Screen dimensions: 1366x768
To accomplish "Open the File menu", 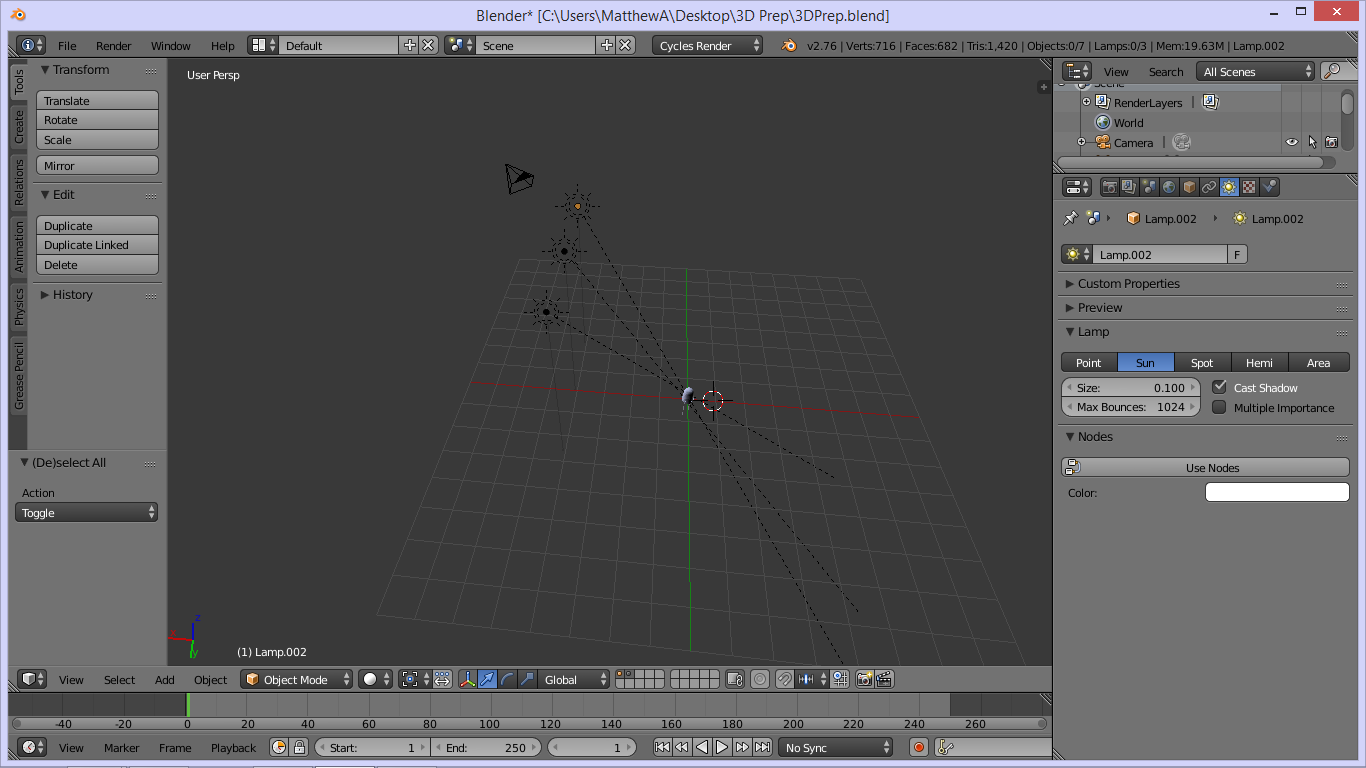I will coord(67,45).
